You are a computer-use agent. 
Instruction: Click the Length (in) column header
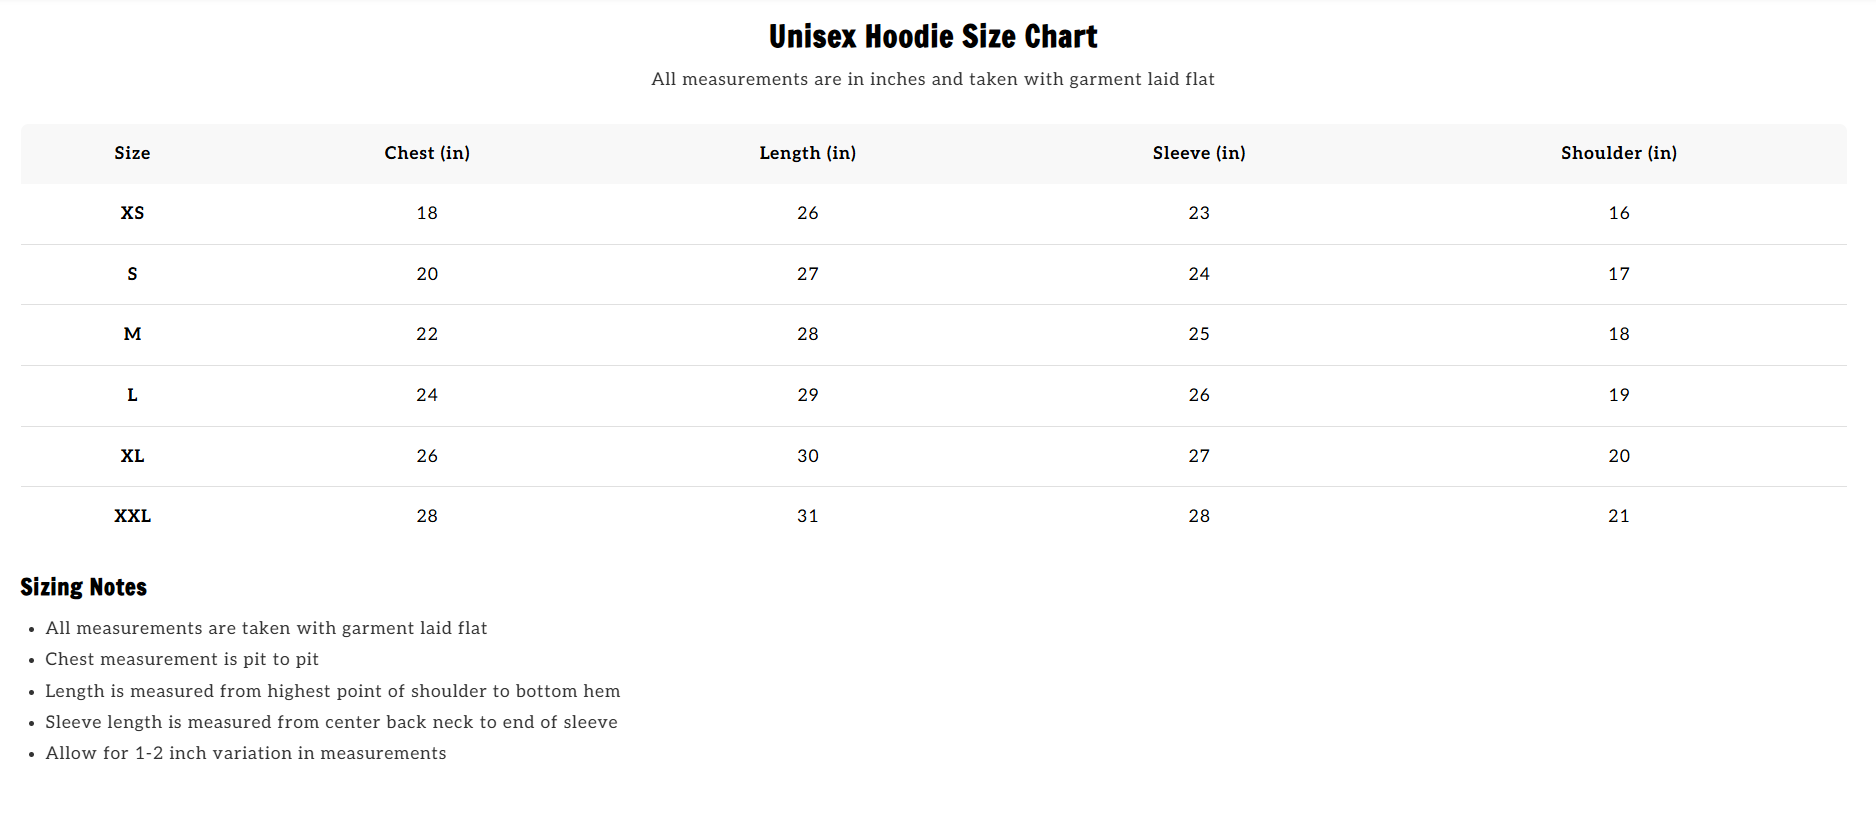tap(807, 153)
